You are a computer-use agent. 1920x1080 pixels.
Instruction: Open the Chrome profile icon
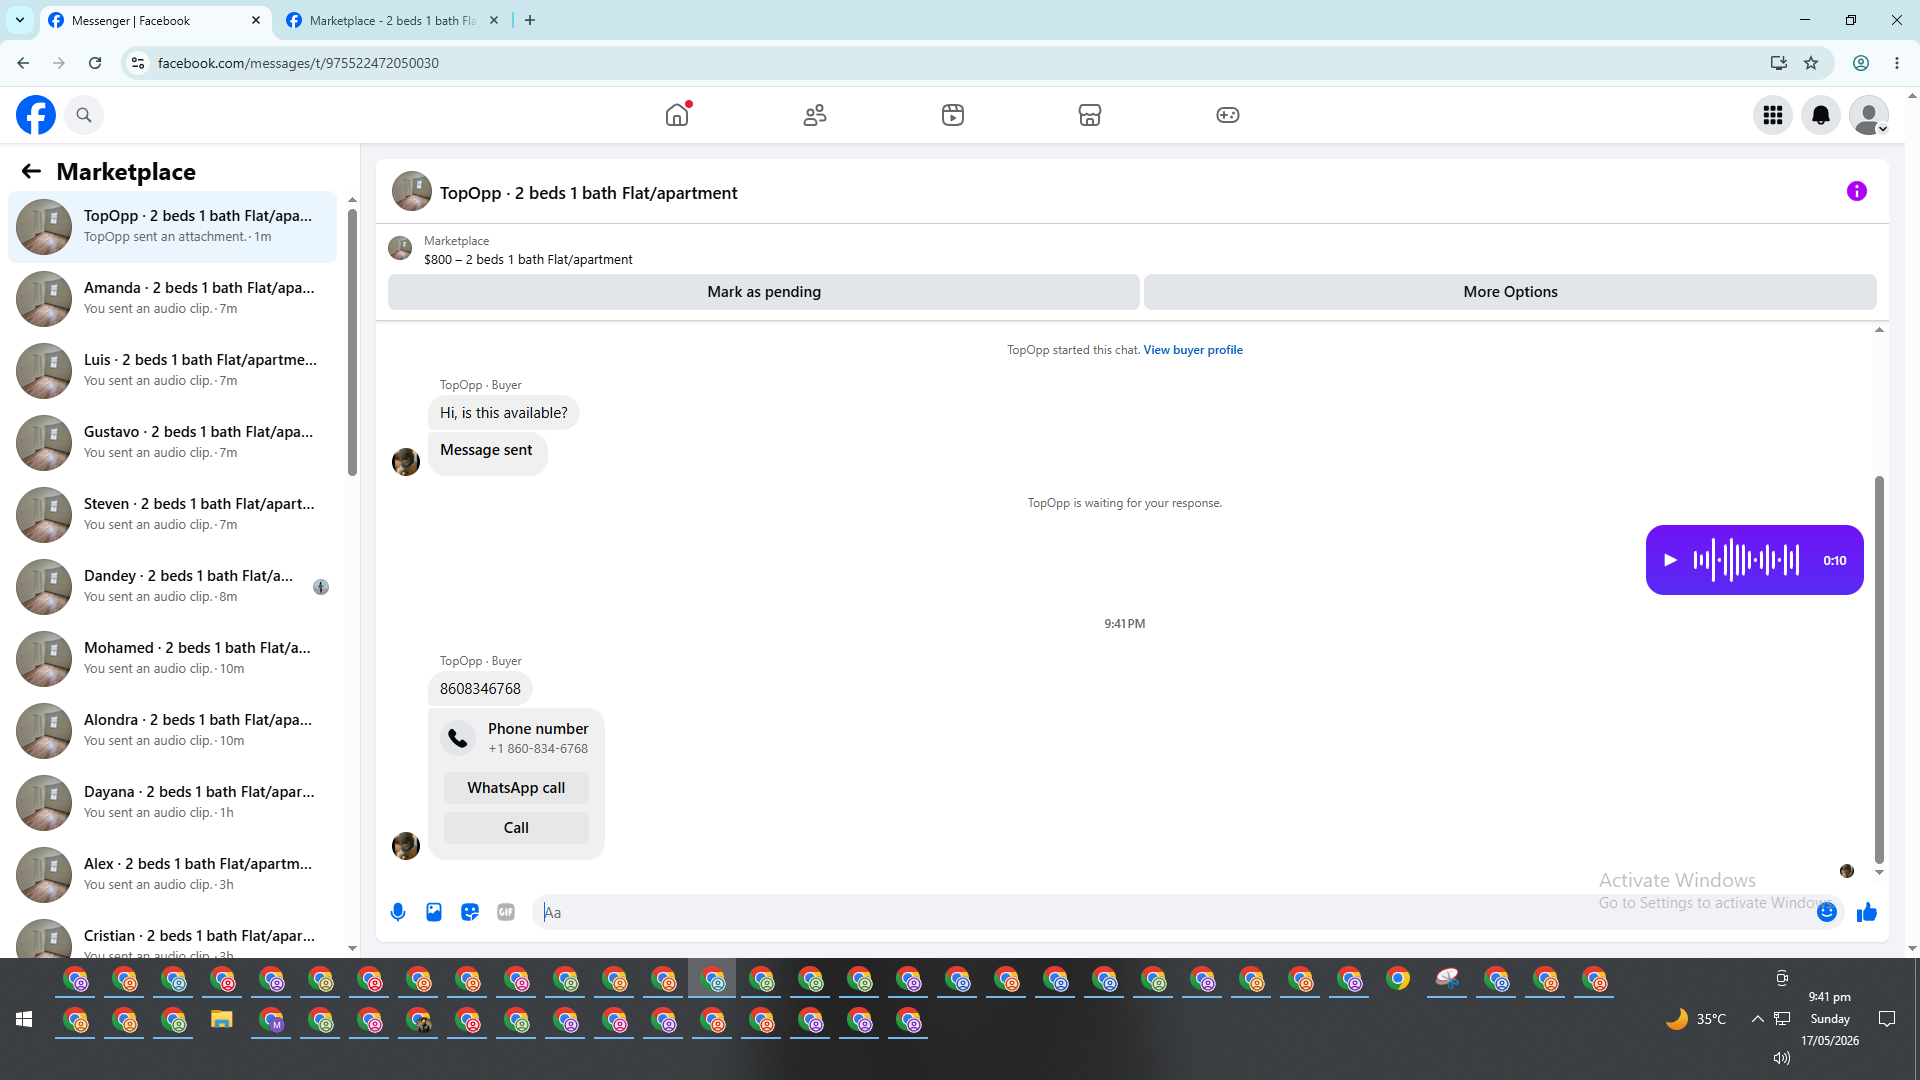(x=1861, y=63)
